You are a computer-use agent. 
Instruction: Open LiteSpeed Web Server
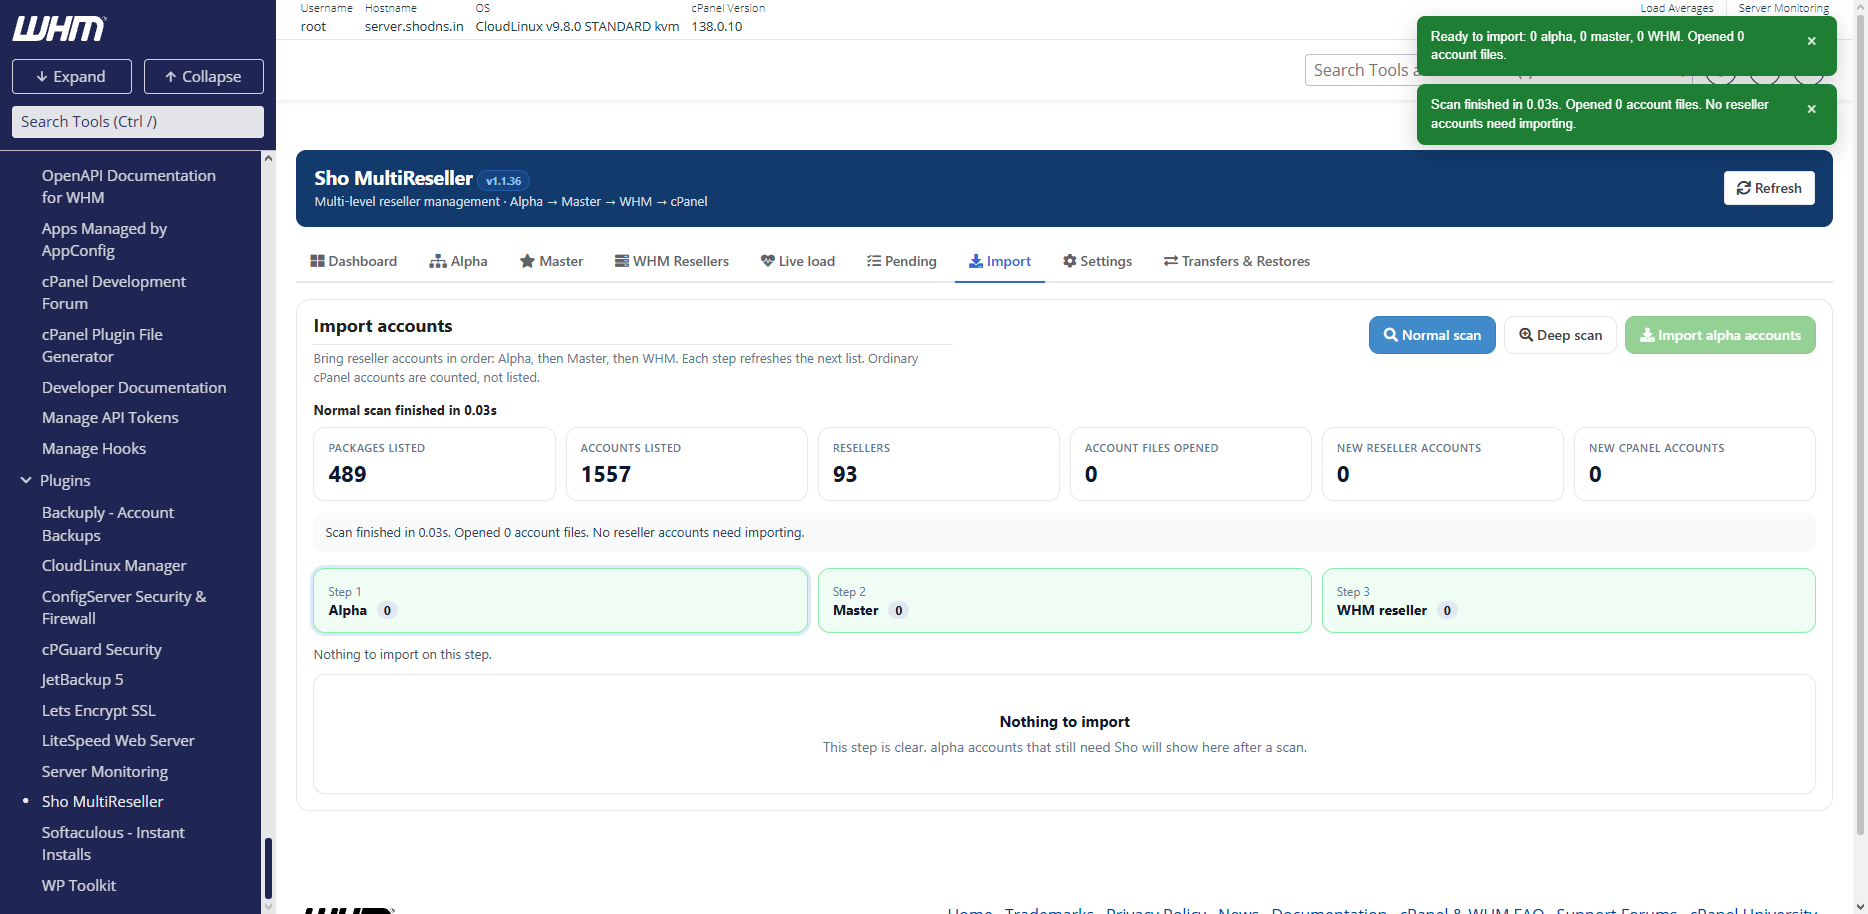(x=118, y=740)
